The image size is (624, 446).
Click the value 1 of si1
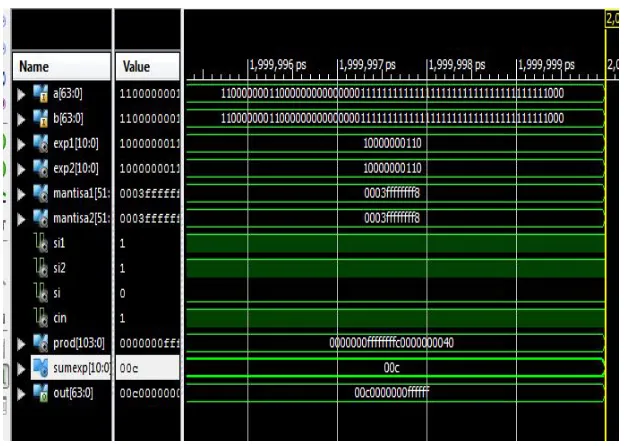(x=122, y=243)
